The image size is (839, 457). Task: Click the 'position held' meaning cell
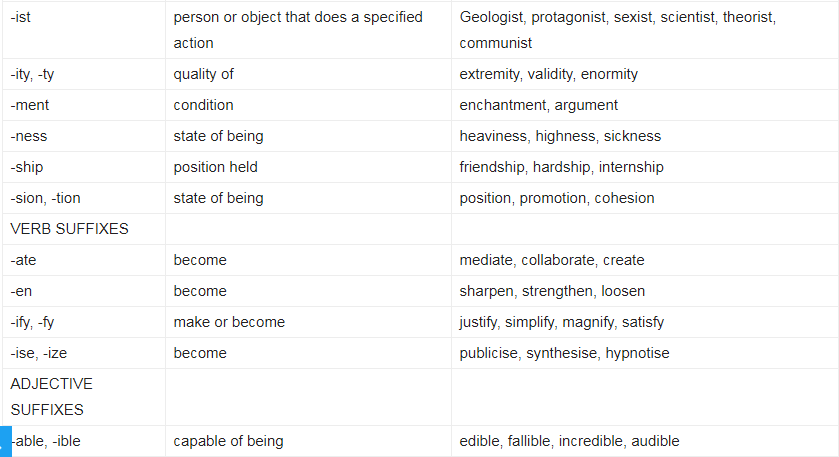308,167
